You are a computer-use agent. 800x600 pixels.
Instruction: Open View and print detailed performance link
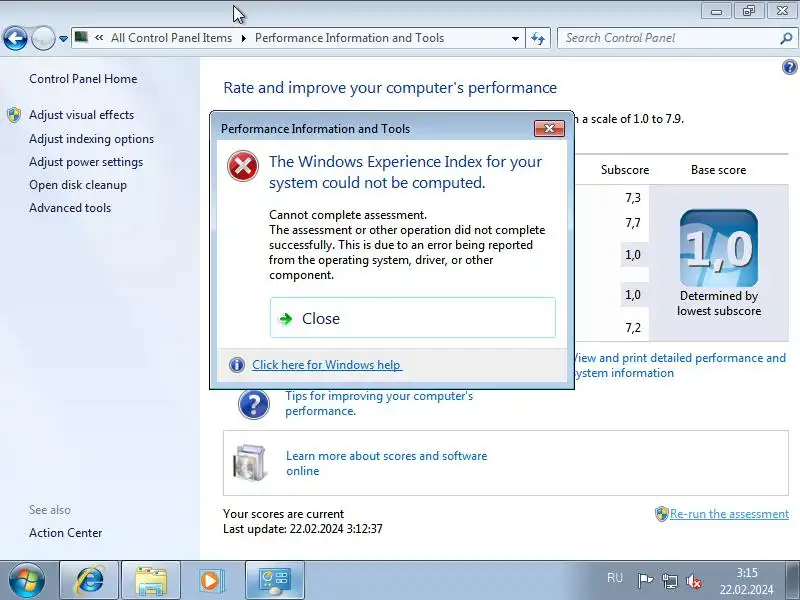[679, 365]
